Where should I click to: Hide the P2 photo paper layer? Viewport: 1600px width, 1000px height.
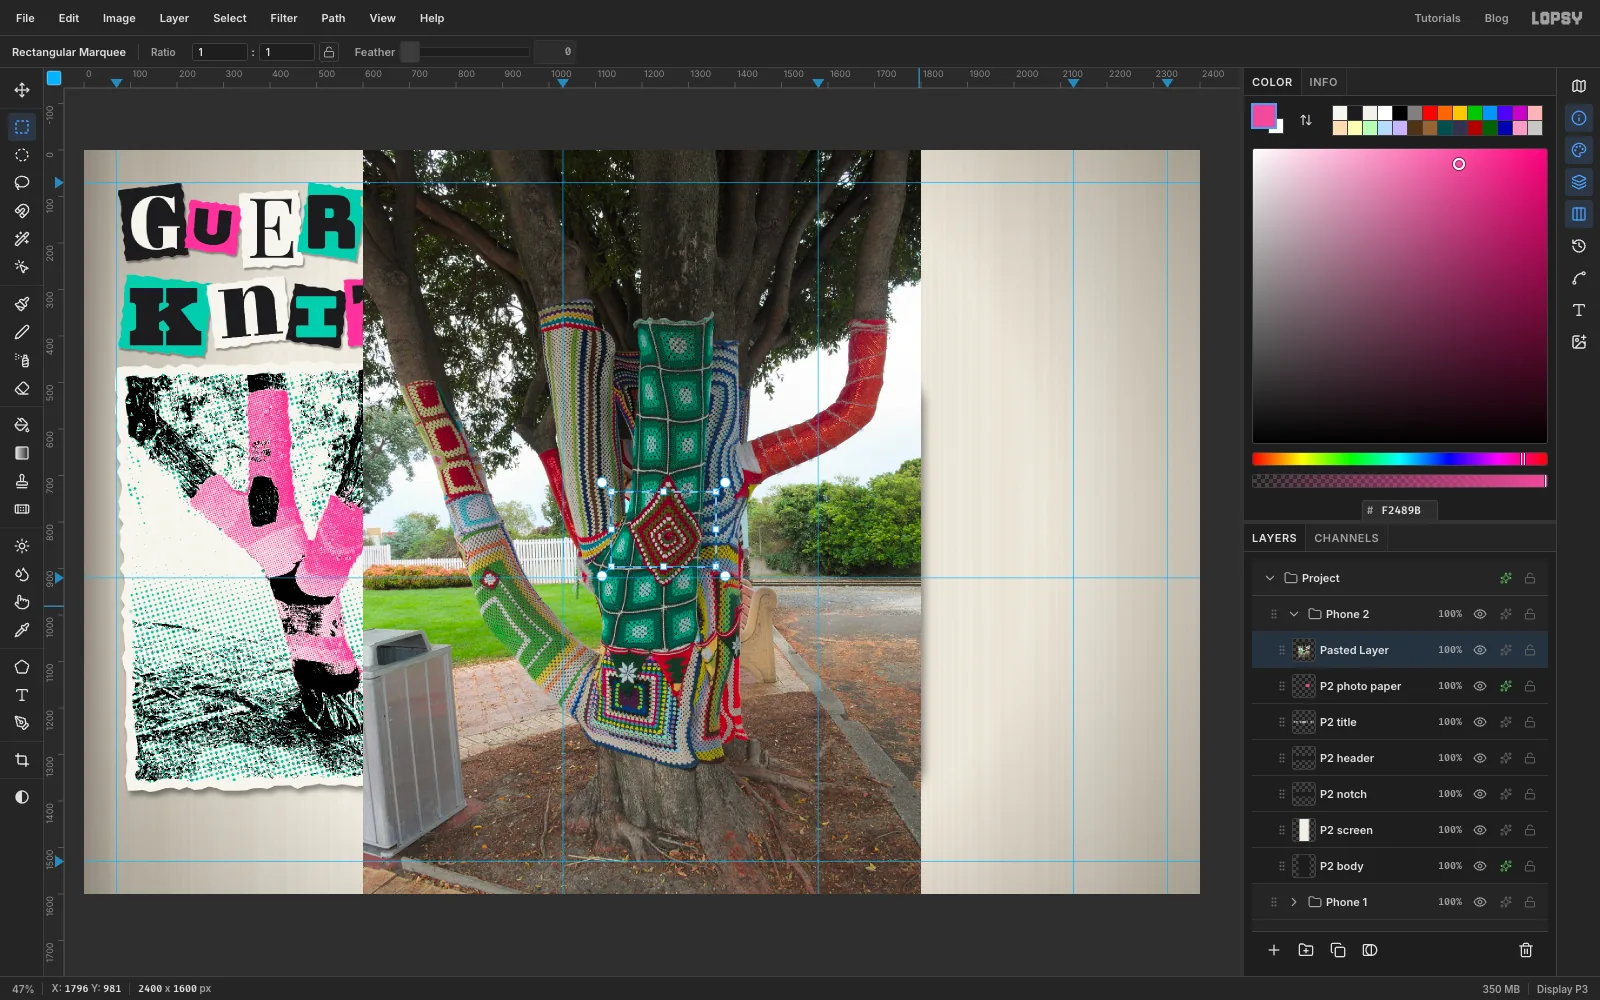coord(1480,686)
